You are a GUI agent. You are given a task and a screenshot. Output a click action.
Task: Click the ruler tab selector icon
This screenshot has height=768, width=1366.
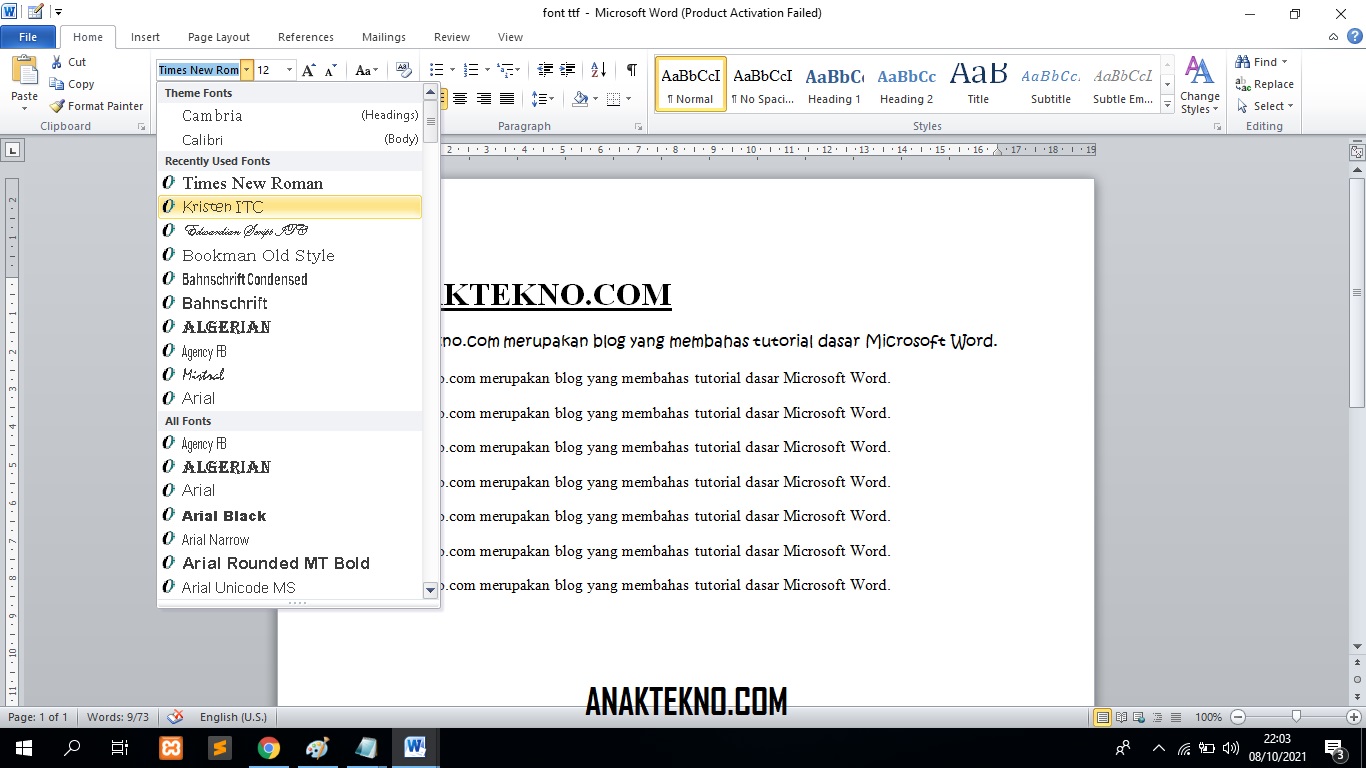[x=12, y=150]
